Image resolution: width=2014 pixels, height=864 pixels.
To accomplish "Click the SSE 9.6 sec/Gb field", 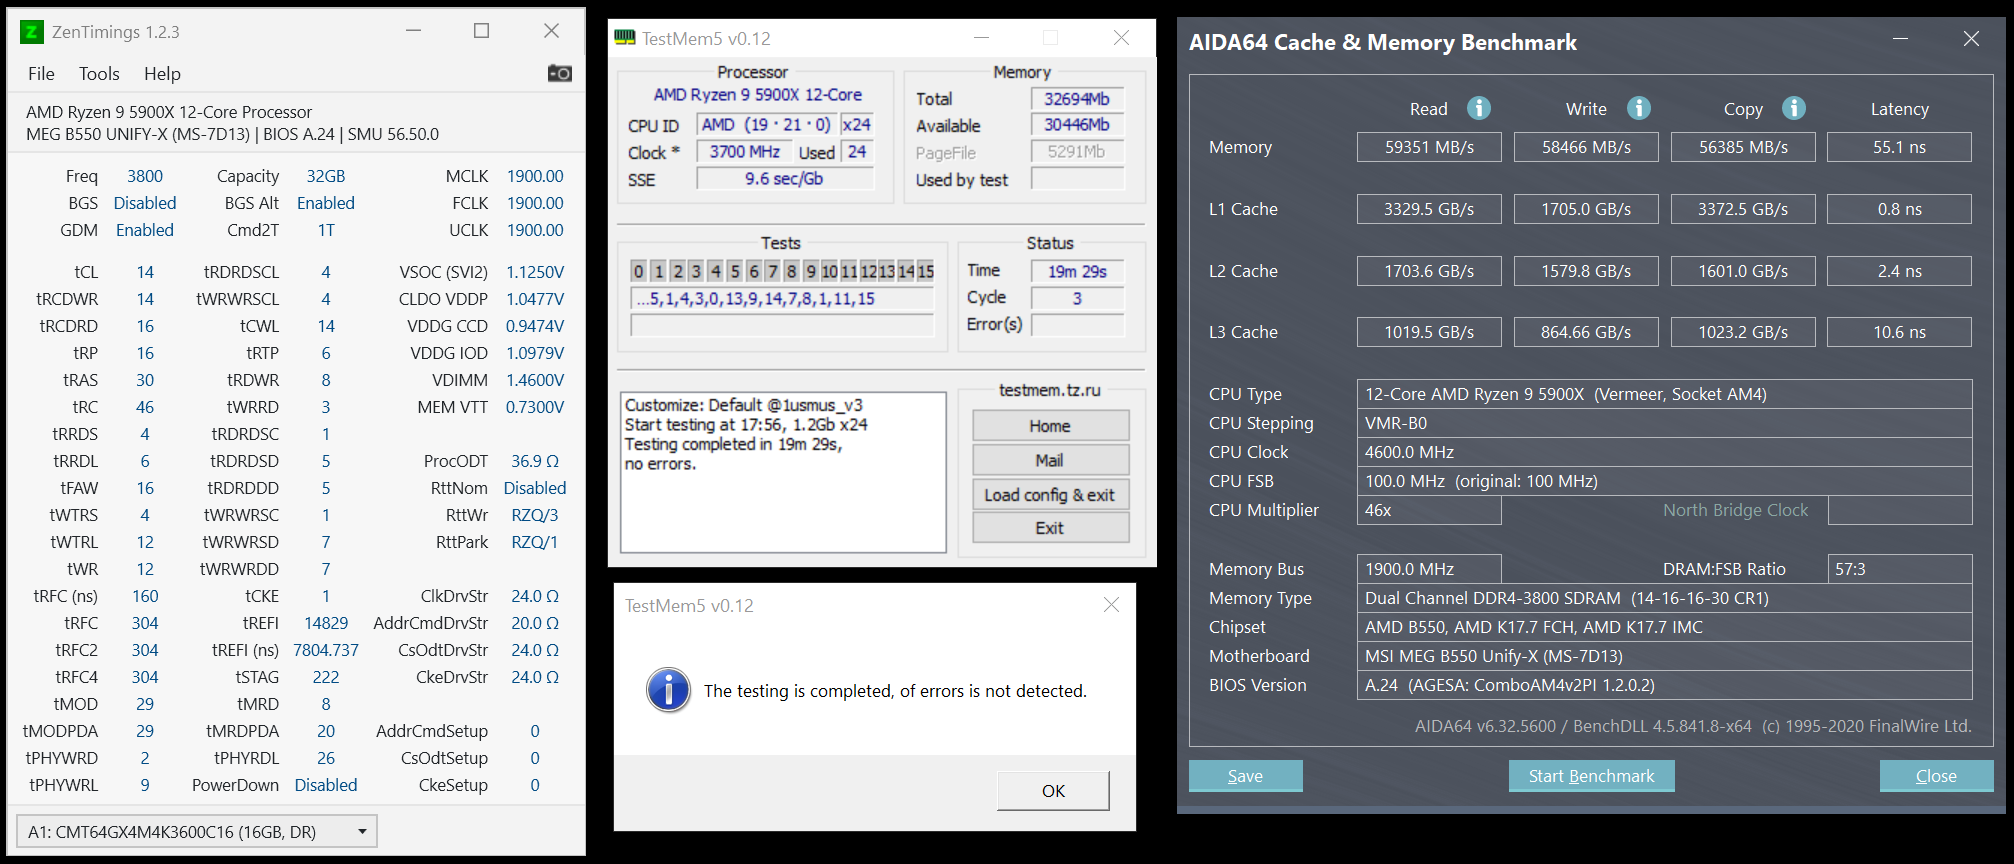I will point(785,179).
